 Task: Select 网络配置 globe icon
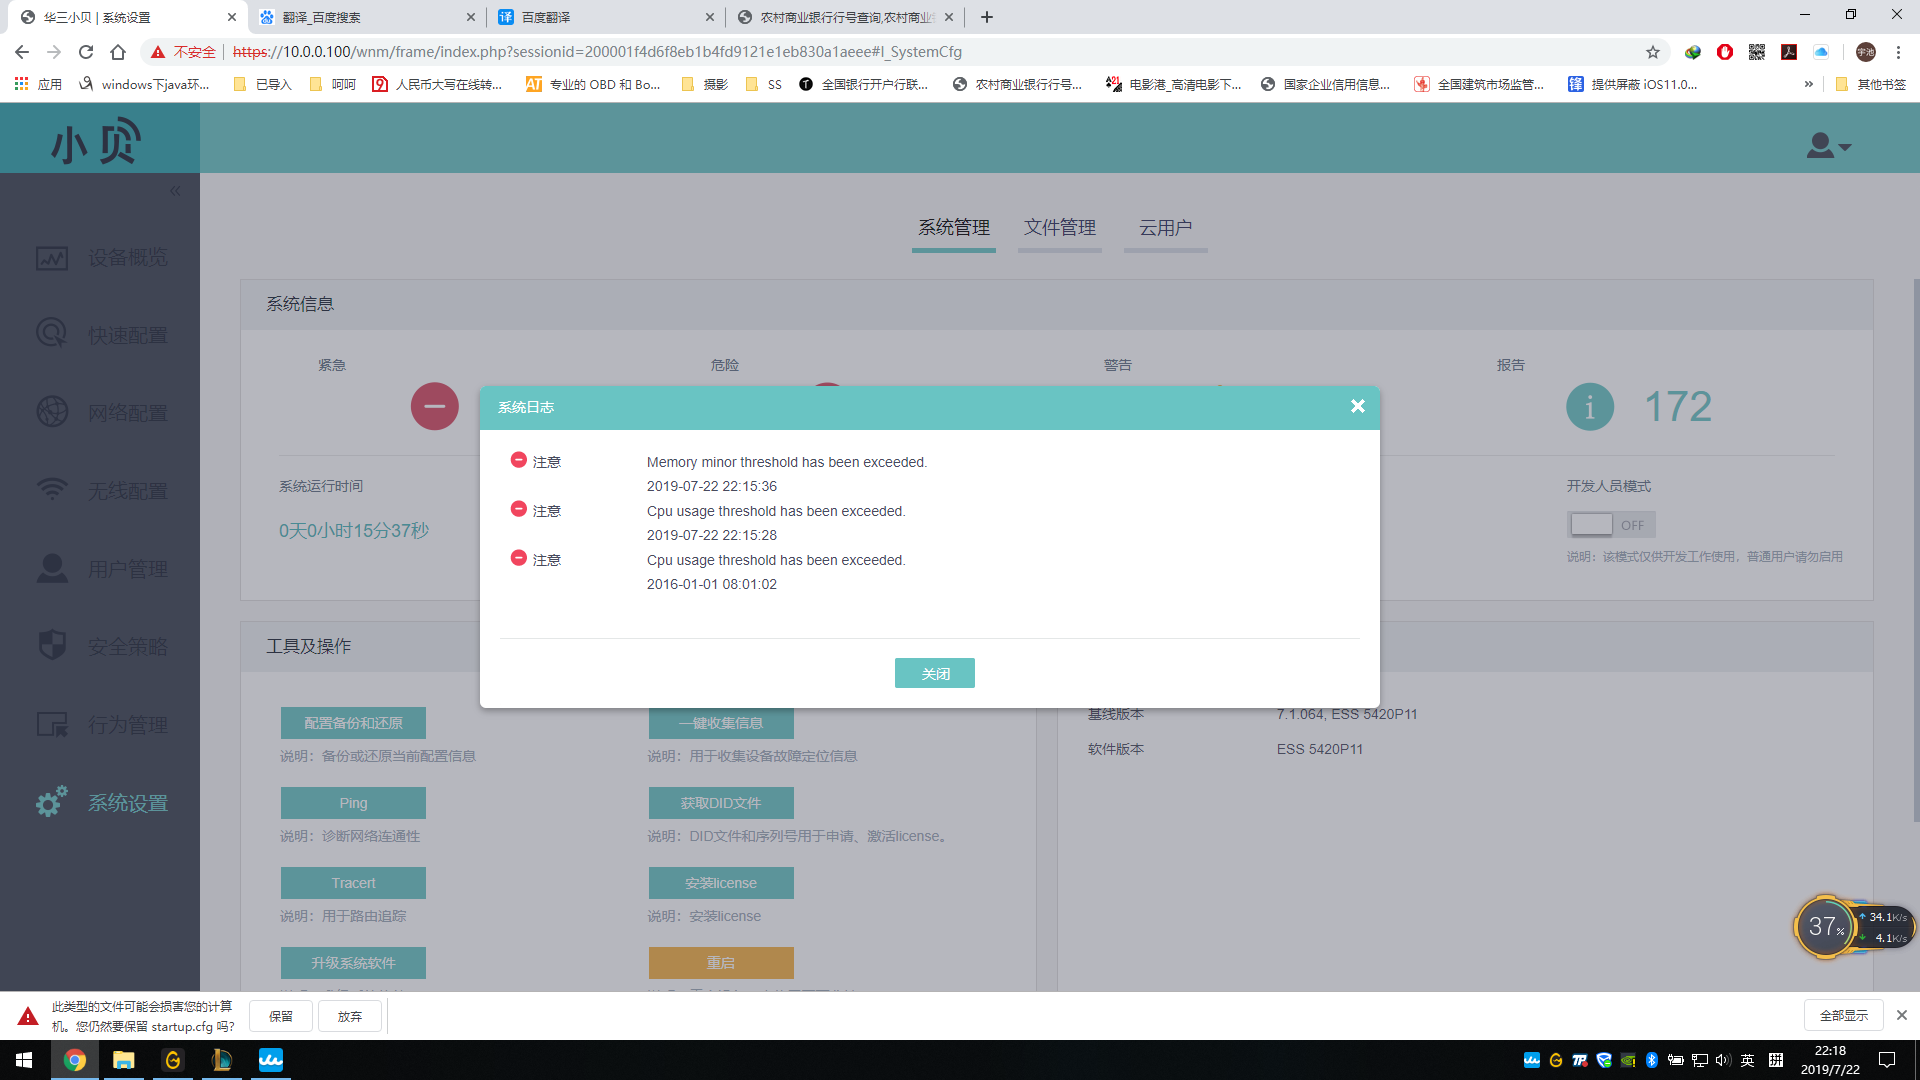tap(52, 412)
